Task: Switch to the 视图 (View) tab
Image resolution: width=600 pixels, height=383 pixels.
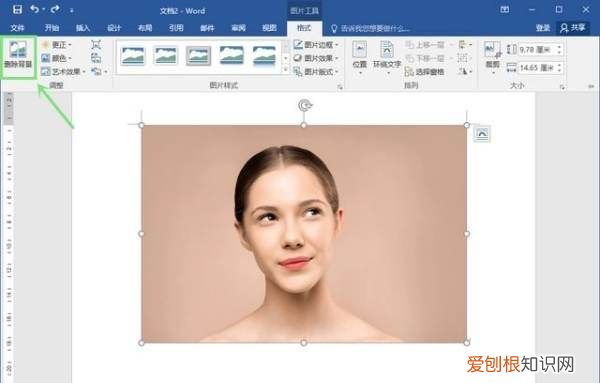Action: point(269,28)
